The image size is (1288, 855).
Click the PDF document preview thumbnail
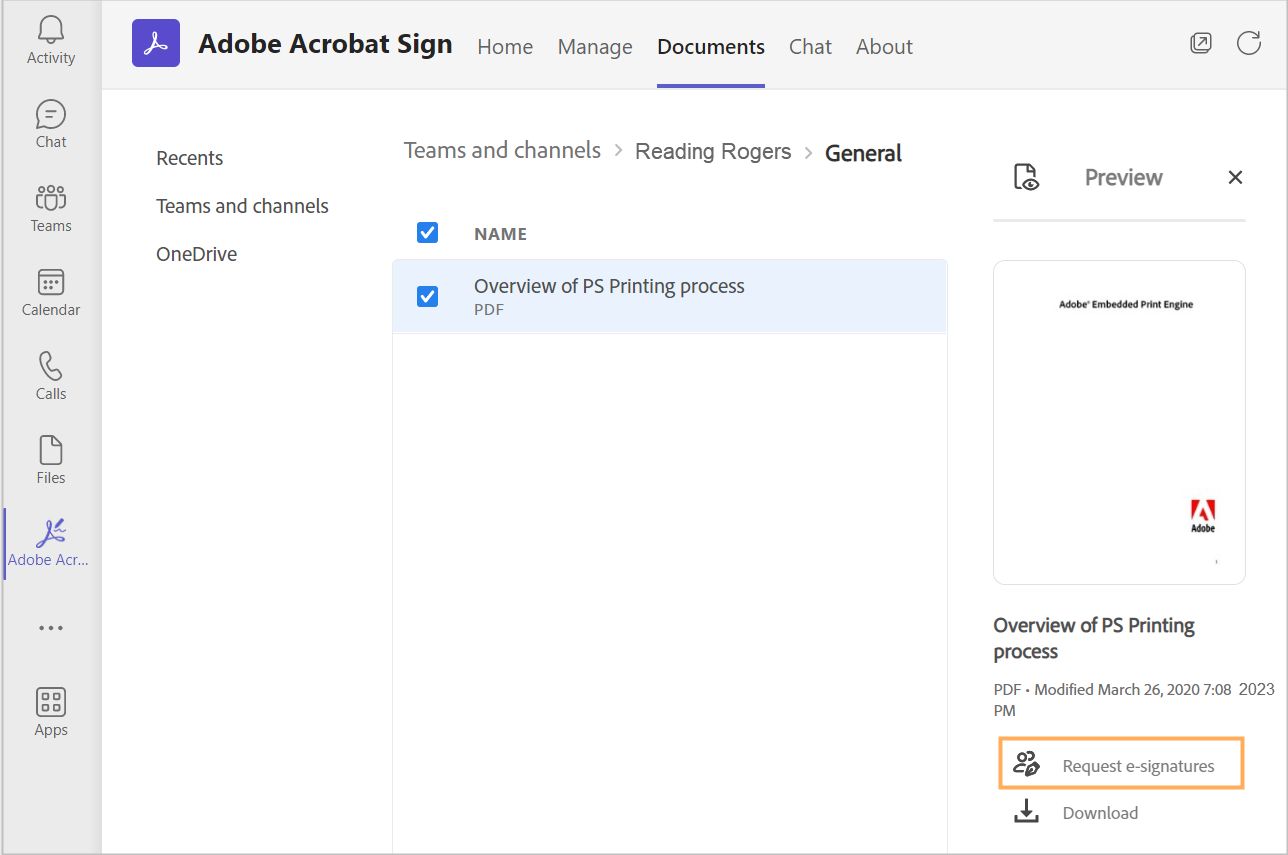tap(1119, 422)
